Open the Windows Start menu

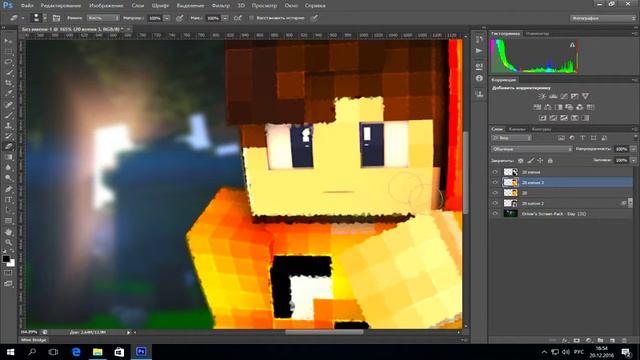coord(11,352)
